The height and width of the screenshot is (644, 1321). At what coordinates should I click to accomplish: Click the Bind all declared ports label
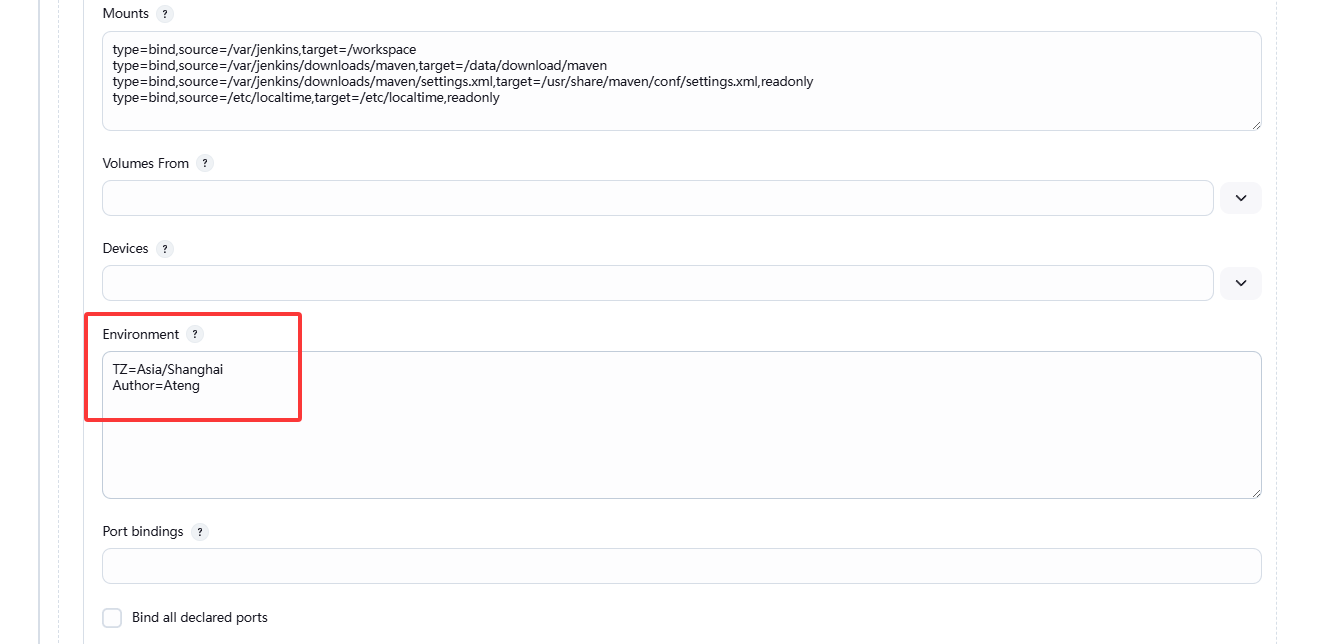coord(200,618)
